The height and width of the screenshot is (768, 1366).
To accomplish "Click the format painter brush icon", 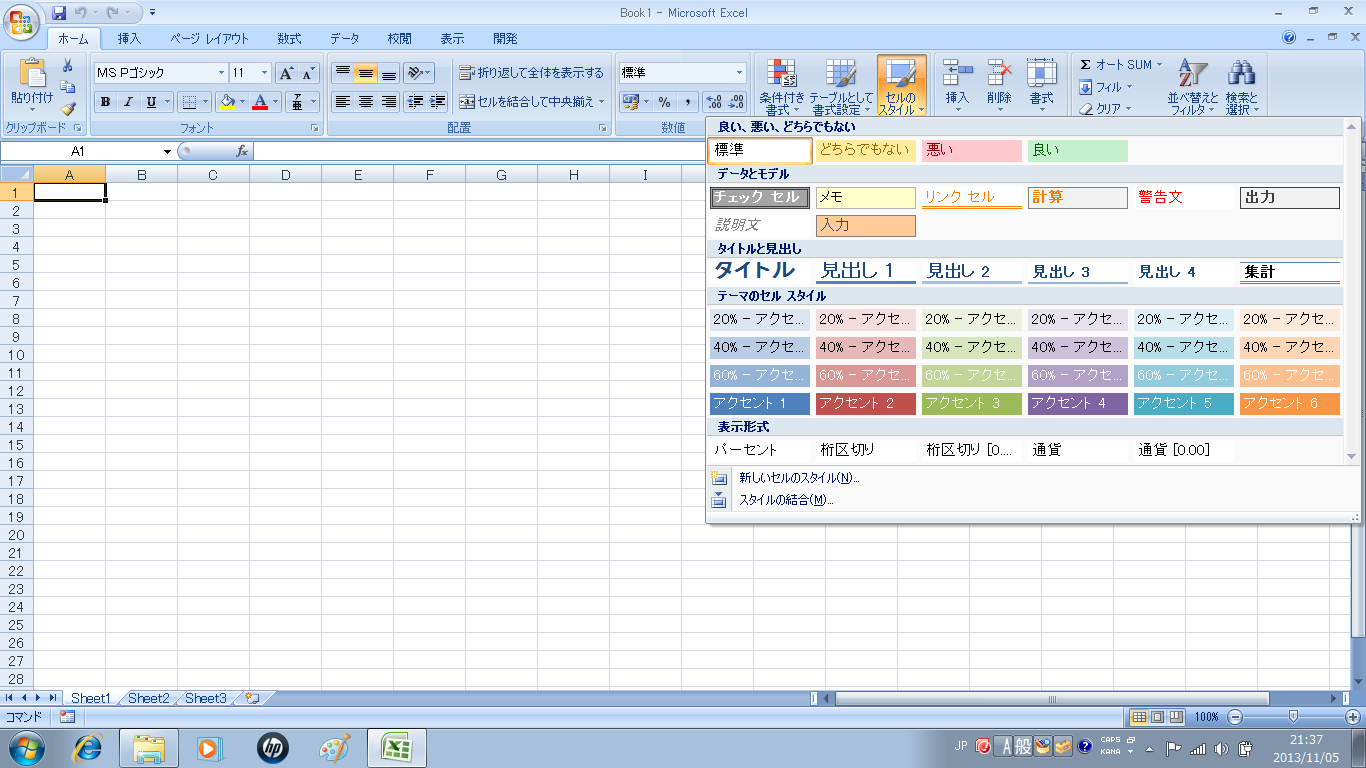I will point(68,109).
